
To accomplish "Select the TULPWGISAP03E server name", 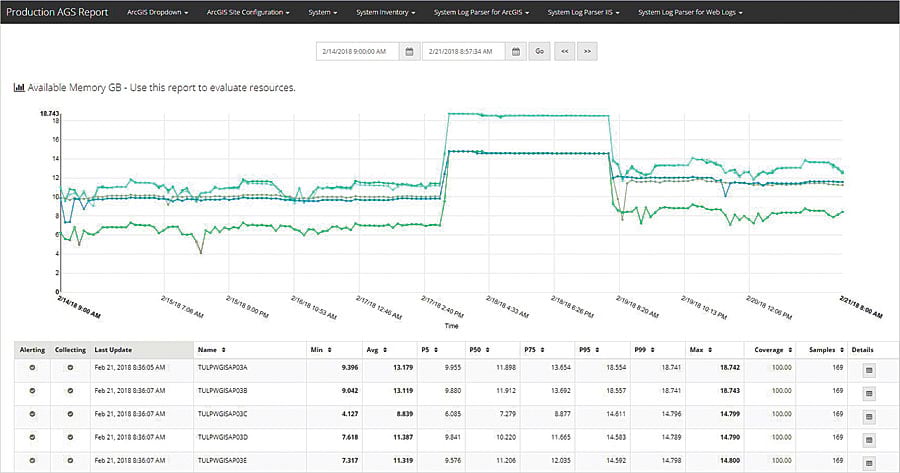I will pyautogui.click(x=222, y=460).
